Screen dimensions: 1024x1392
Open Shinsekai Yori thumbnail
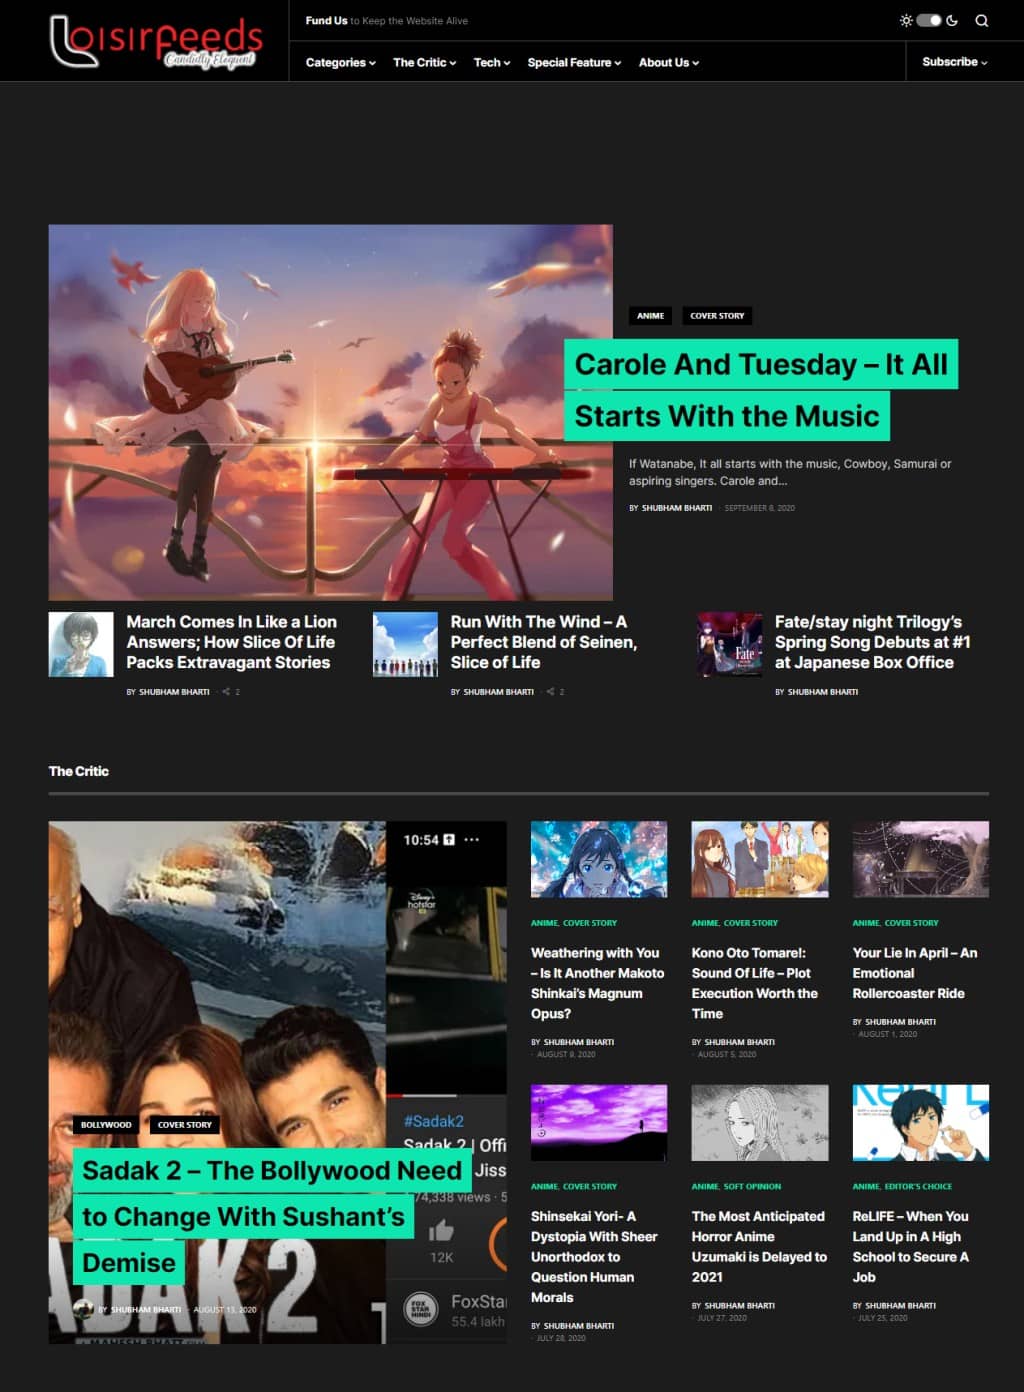click(x=599, y=1123)
